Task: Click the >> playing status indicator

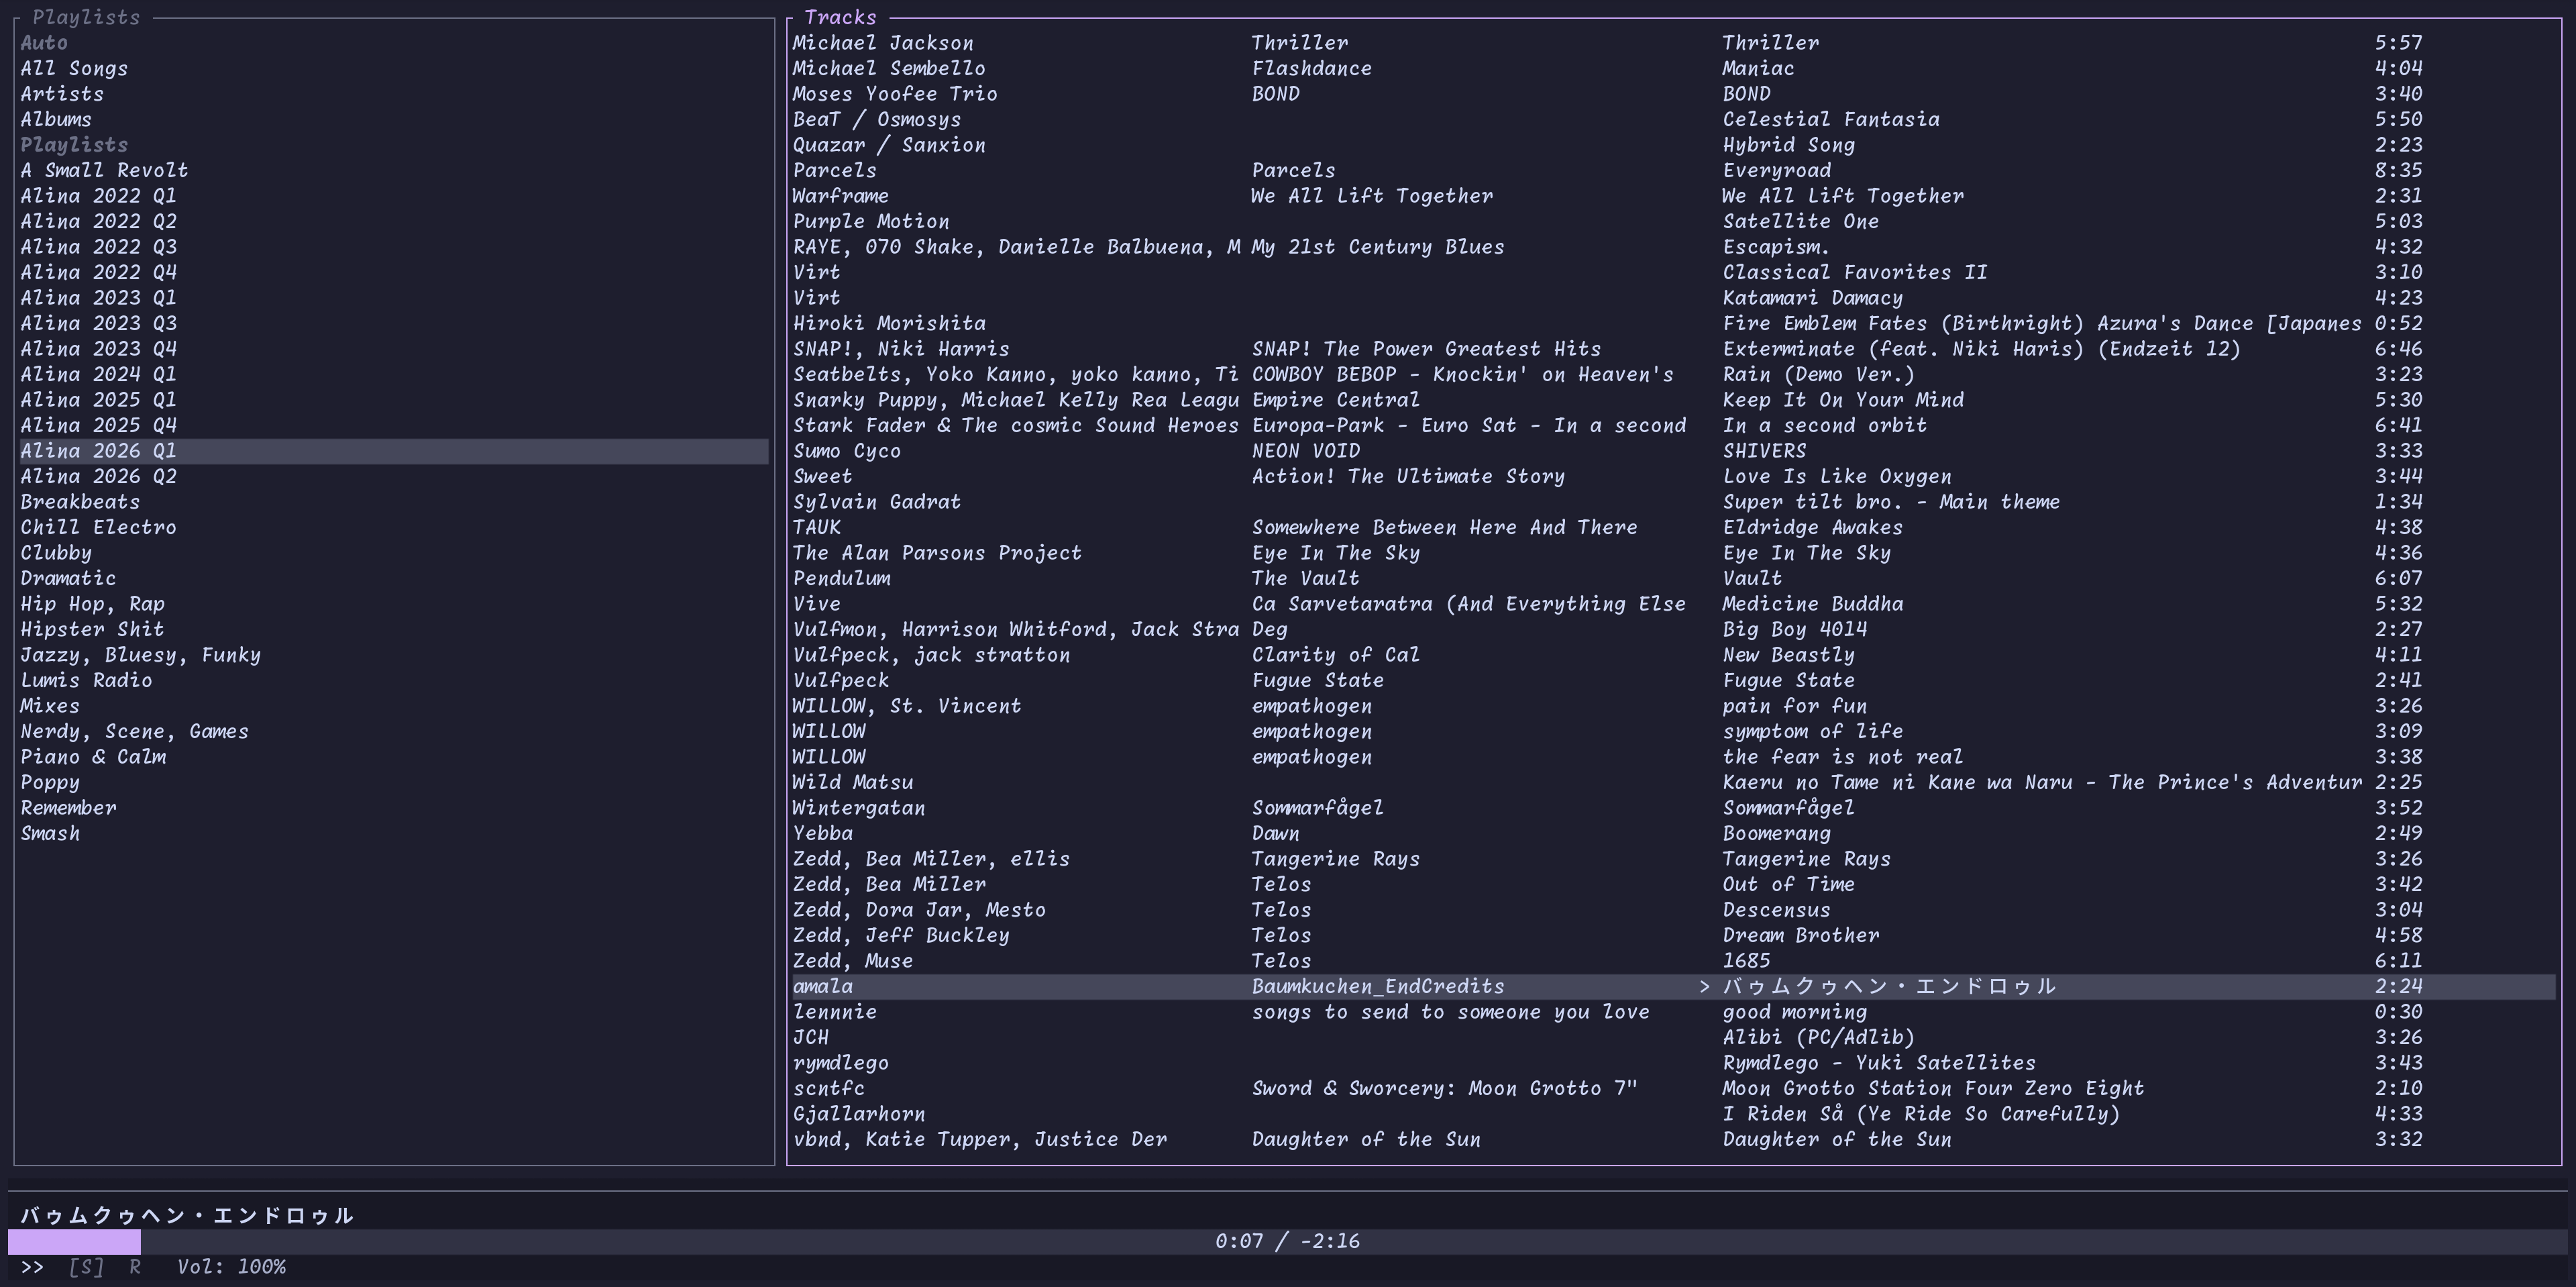Action: (32, 1267)
